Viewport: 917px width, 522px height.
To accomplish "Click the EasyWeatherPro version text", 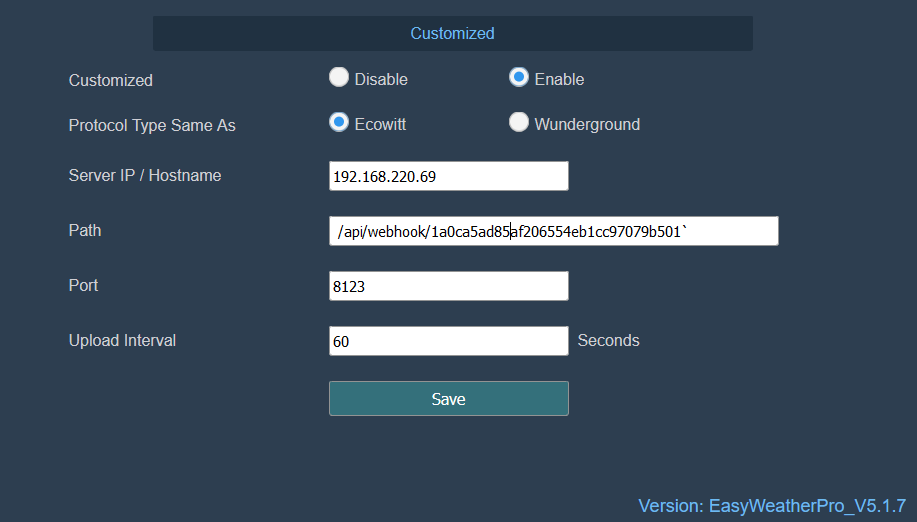I will (772, 506).
